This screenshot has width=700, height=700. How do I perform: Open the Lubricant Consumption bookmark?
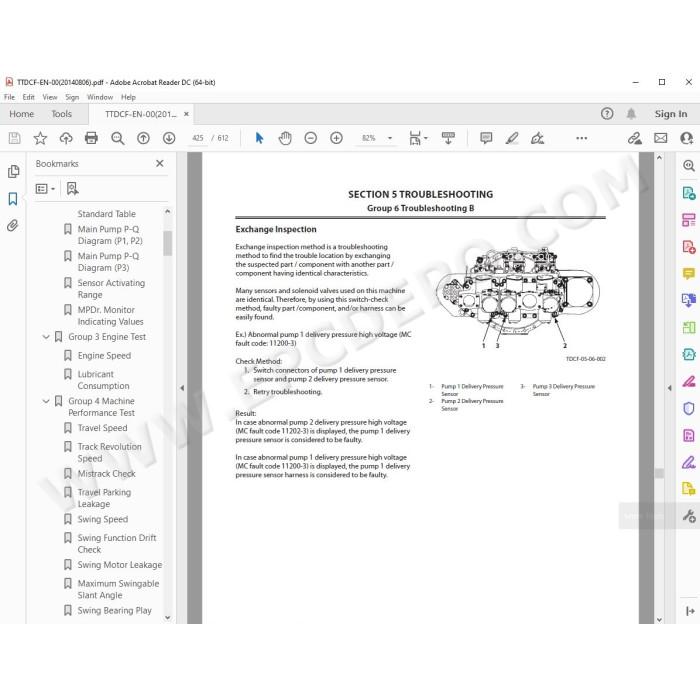tap(104, 380)
